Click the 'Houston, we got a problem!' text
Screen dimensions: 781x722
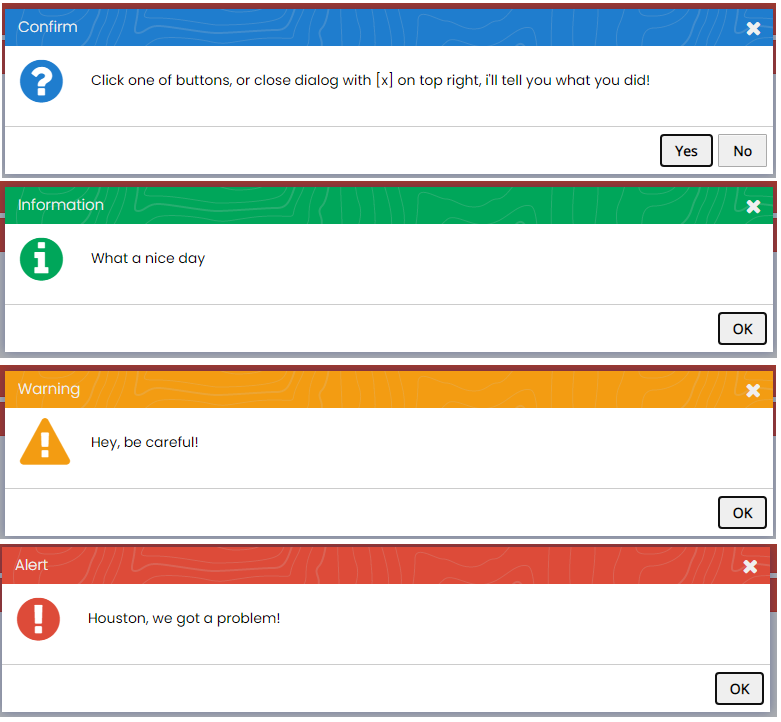(x=184, y=618)
